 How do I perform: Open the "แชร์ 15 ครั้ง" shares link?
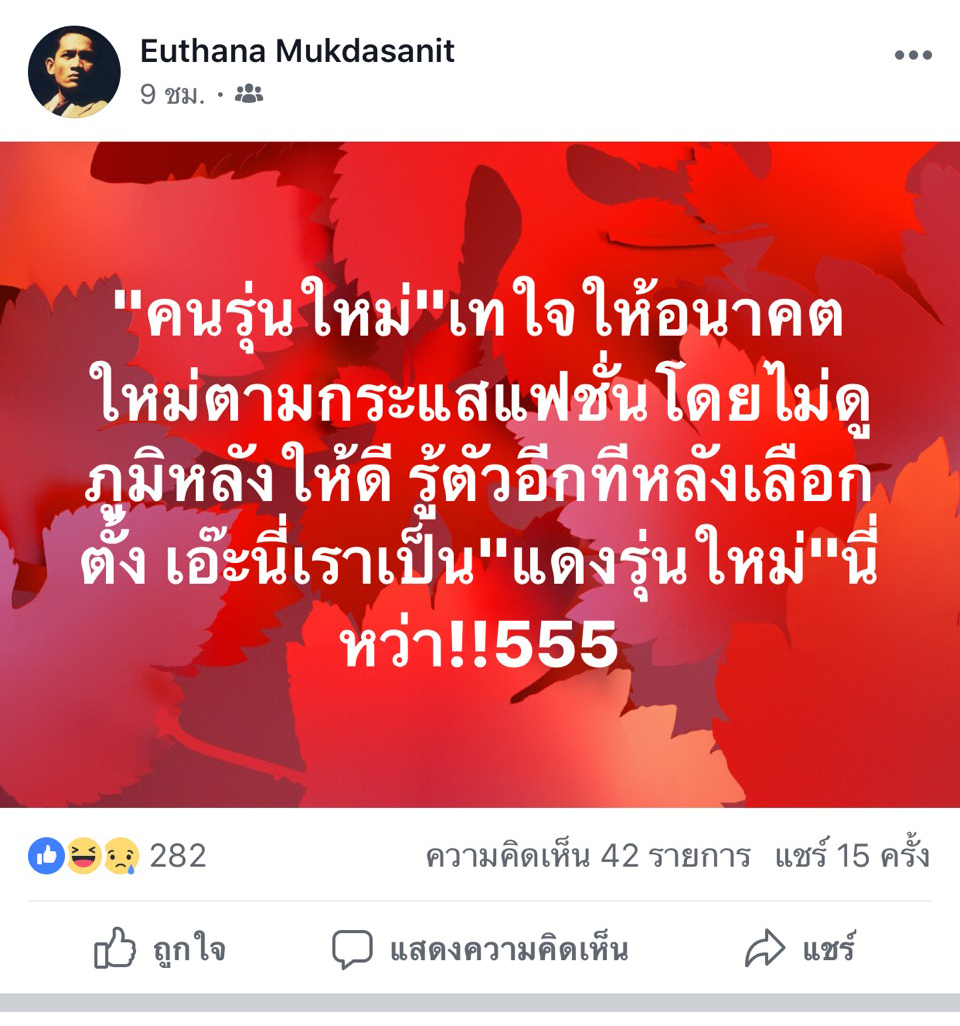pyautogui.click(x=853, y=855)
